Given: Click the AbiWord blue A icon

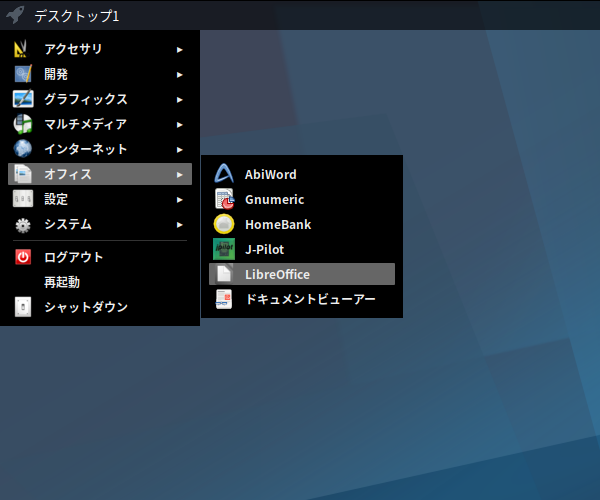Looking at the screenshot, I should (224, 174).
